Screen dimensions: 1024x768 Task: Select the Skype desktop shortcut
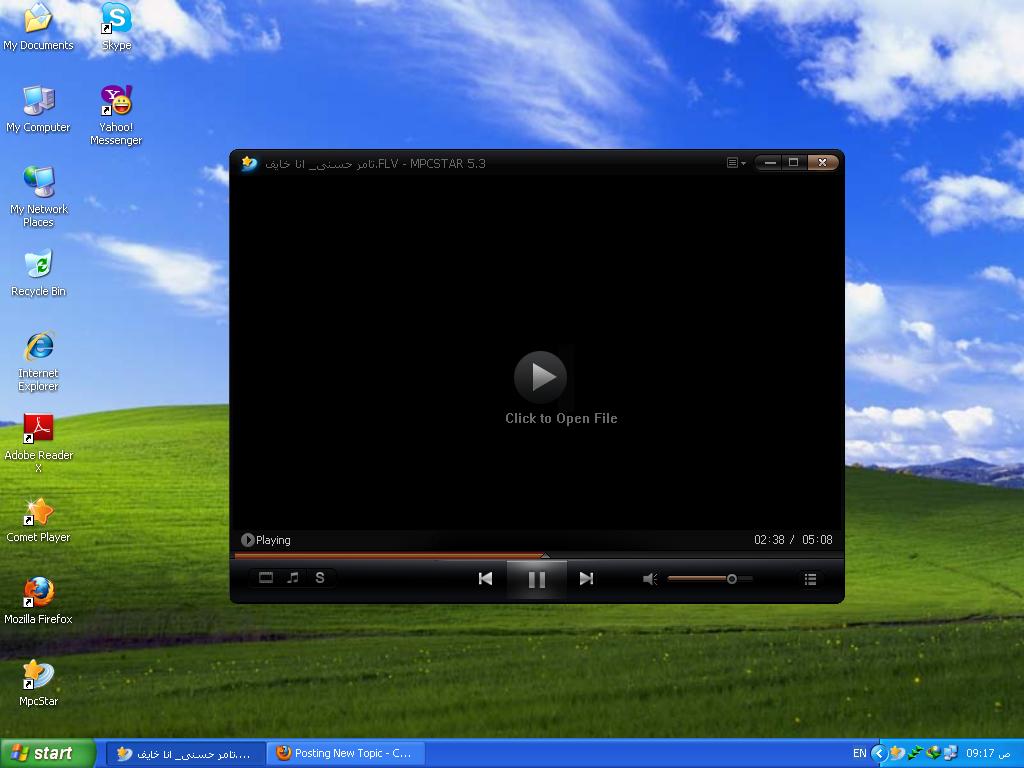click(116, 27)
